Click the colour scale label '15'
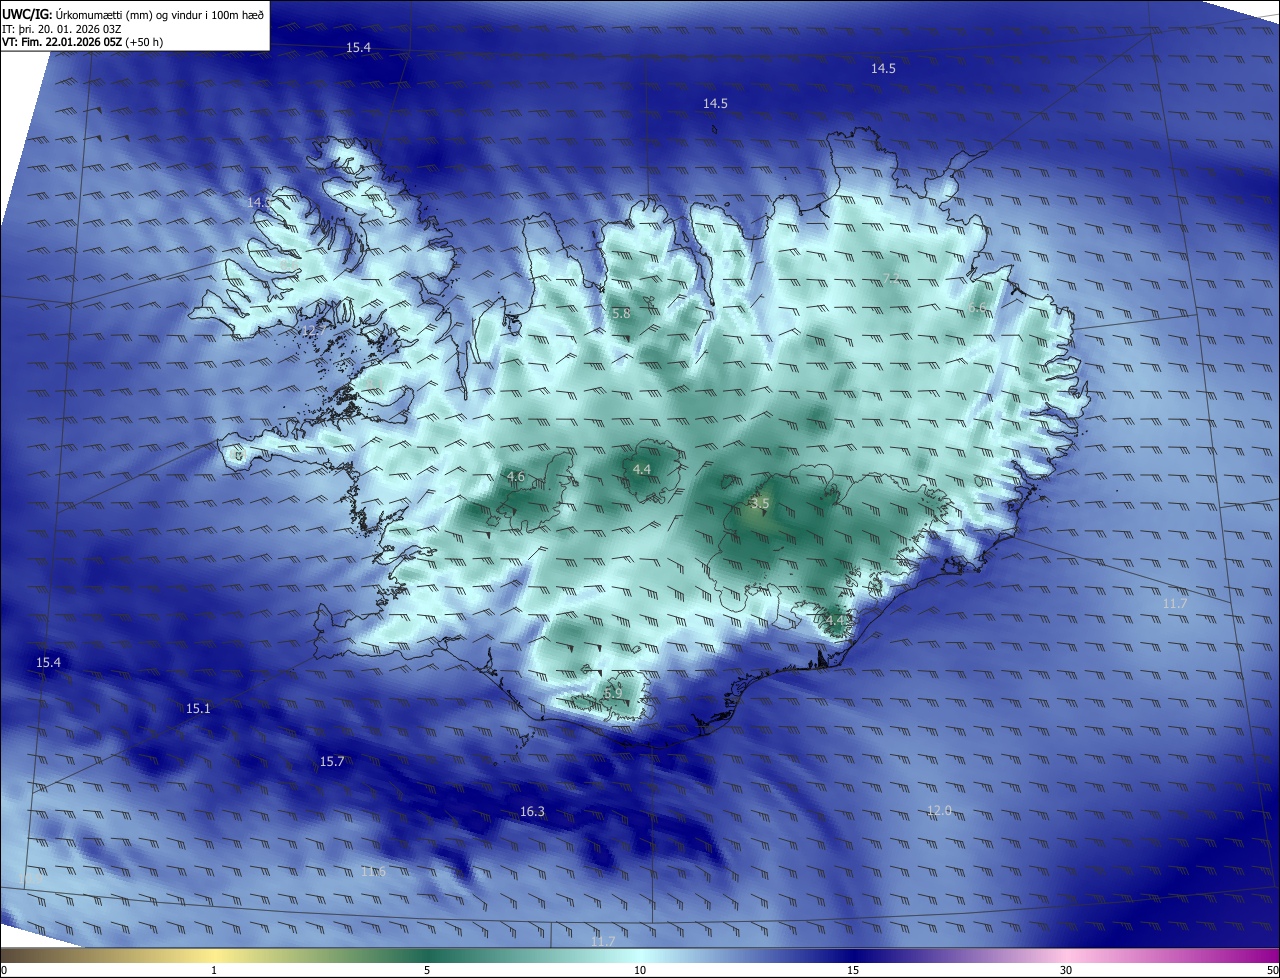Image resolution: width=1280 pixels, height=978 pixels. click(x=853, y=970)
